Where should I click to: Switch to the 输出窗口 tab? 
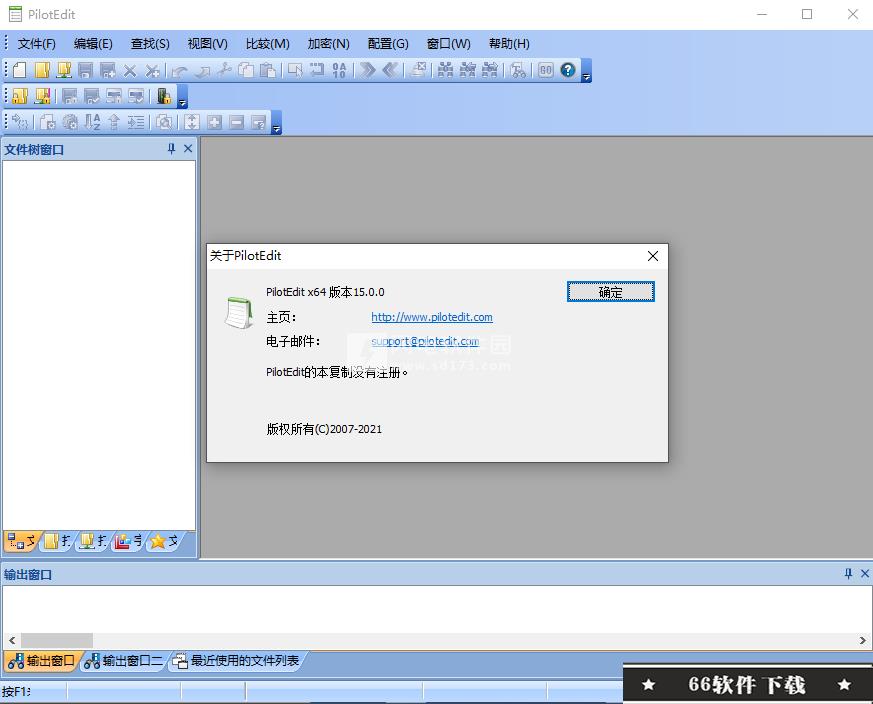[x=42, y=661]
